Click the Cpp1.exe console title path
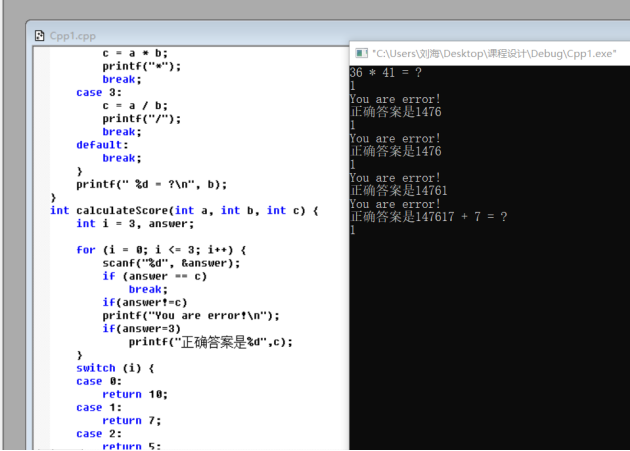The image size is (630, 451). point(494,53)
